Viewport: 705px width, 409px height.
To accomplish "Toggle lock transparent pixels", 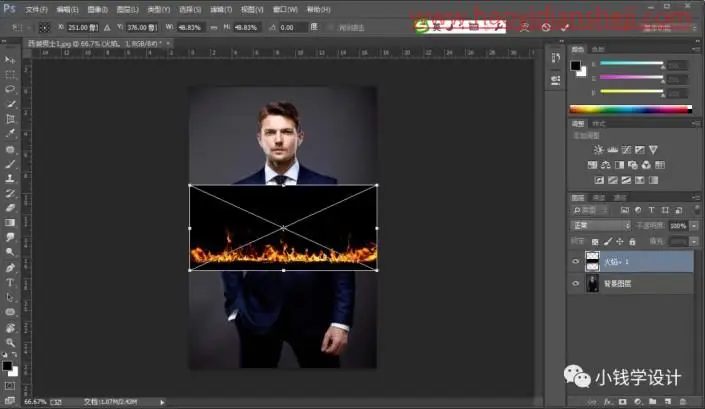I will (595, 242).
